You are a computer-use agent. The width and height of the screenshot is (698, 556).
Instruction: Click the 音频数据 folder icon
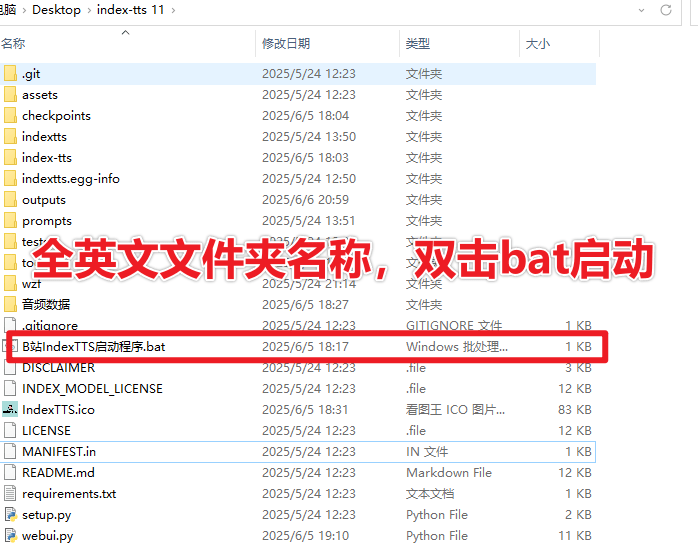[x=10, y=305]
